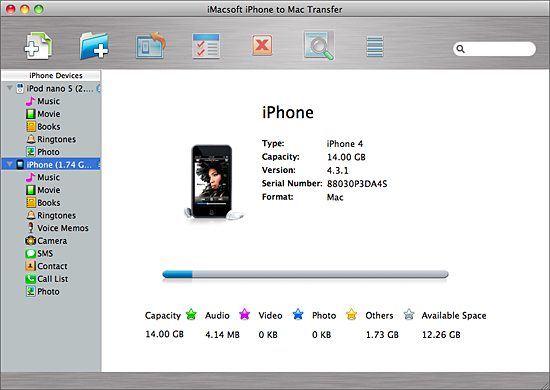
Task: Click the magnifier search-view toolbar icon
Action: 319,46
